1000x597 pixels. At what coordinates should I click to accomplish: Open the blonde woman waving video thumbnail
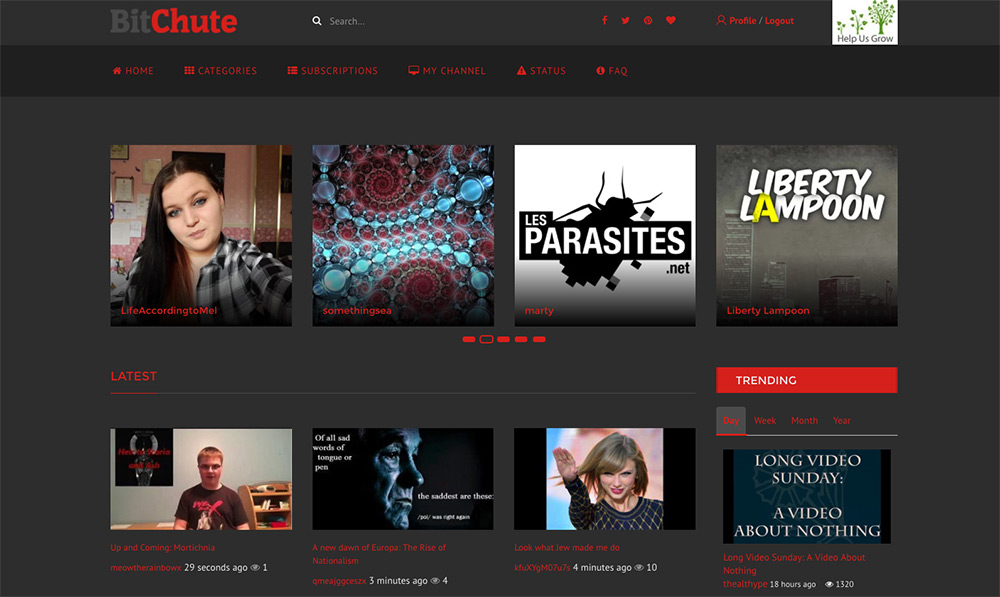[605, 479]
